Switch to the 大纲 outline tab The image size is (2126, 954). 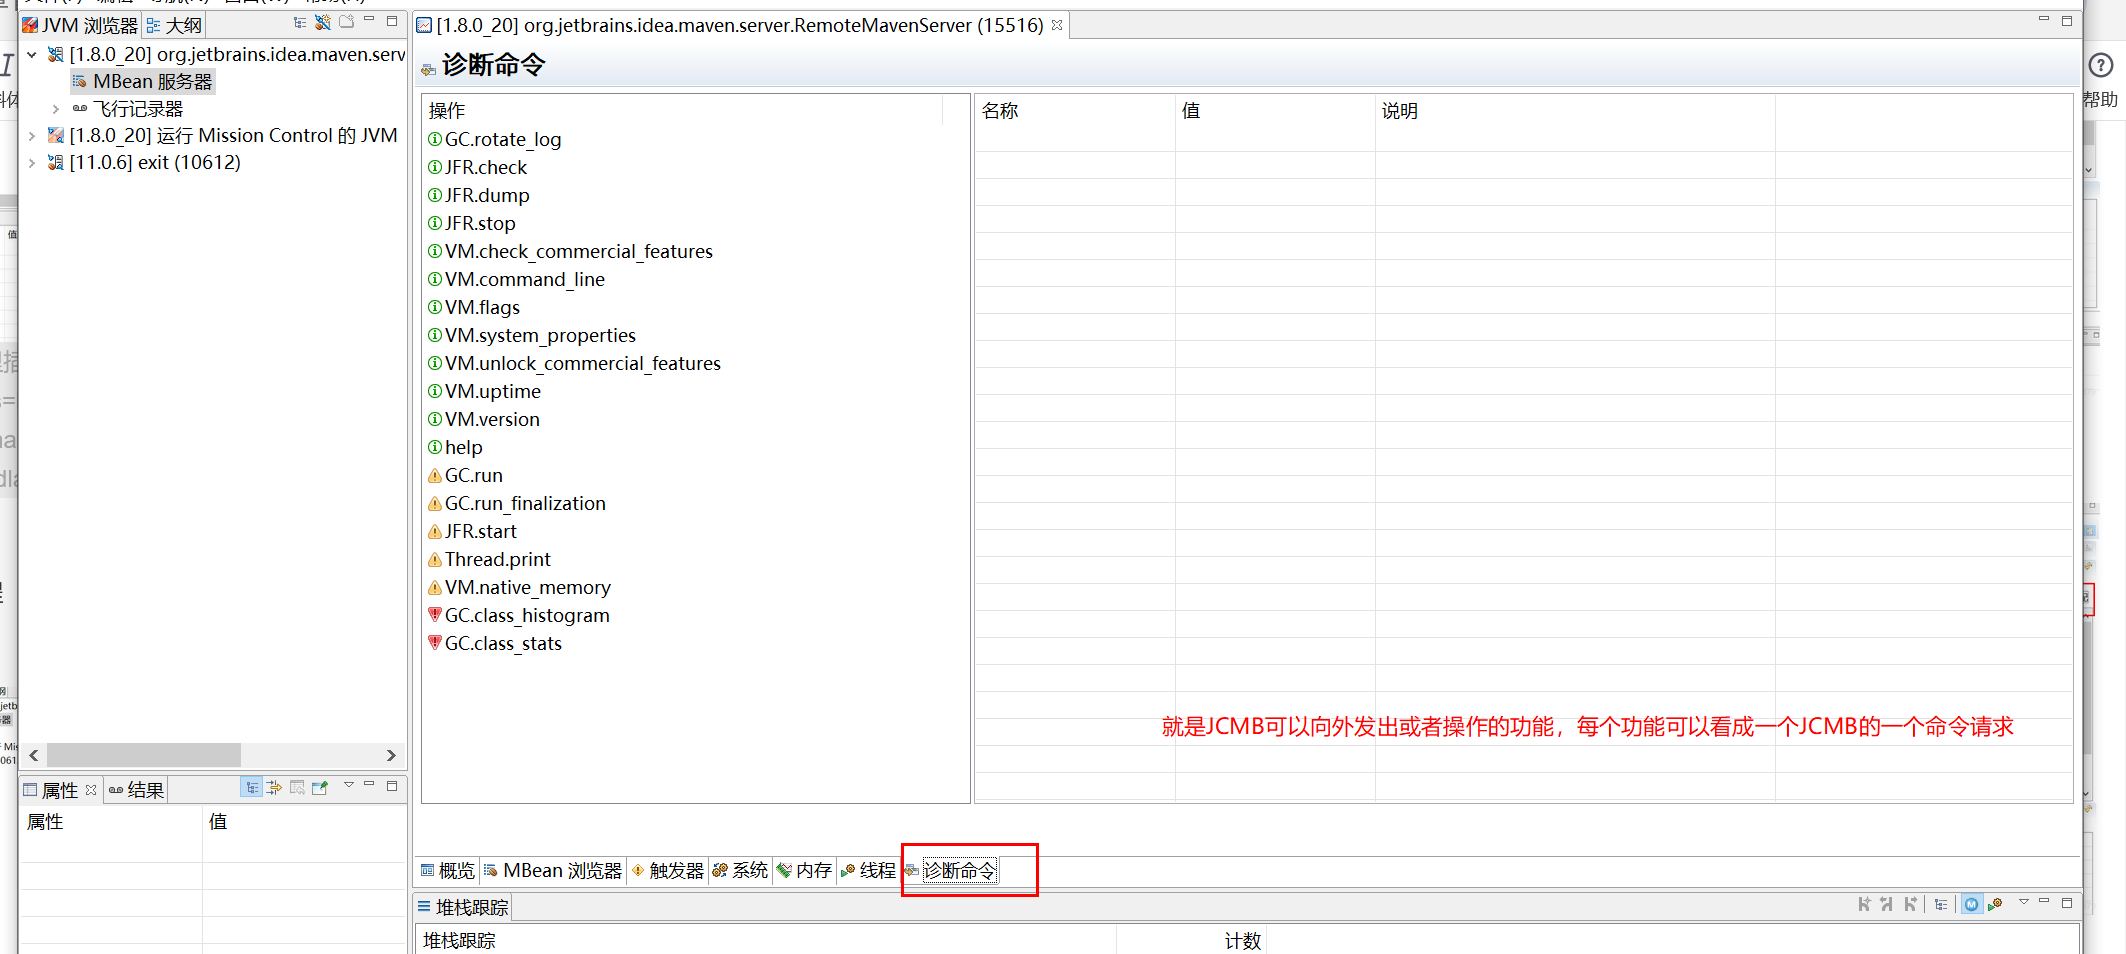coord(174,25)
